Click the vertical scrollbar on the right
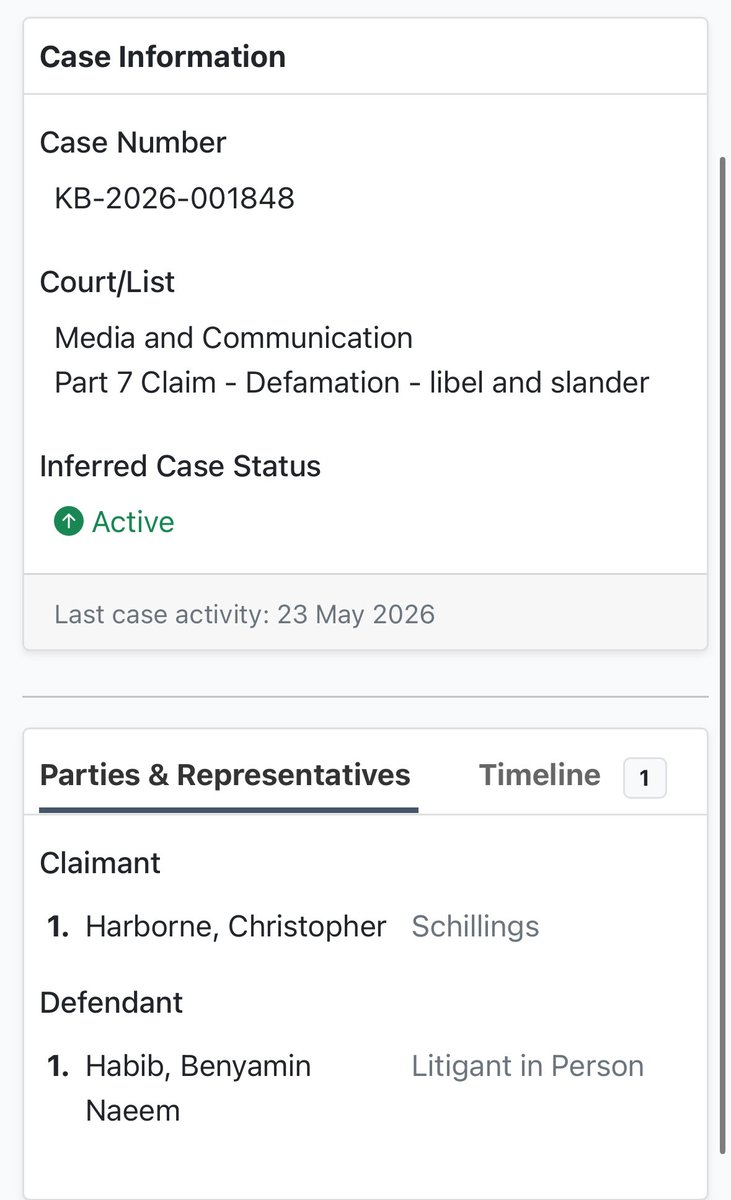This screenshot has height=1200, width=731. click(724, 655)
